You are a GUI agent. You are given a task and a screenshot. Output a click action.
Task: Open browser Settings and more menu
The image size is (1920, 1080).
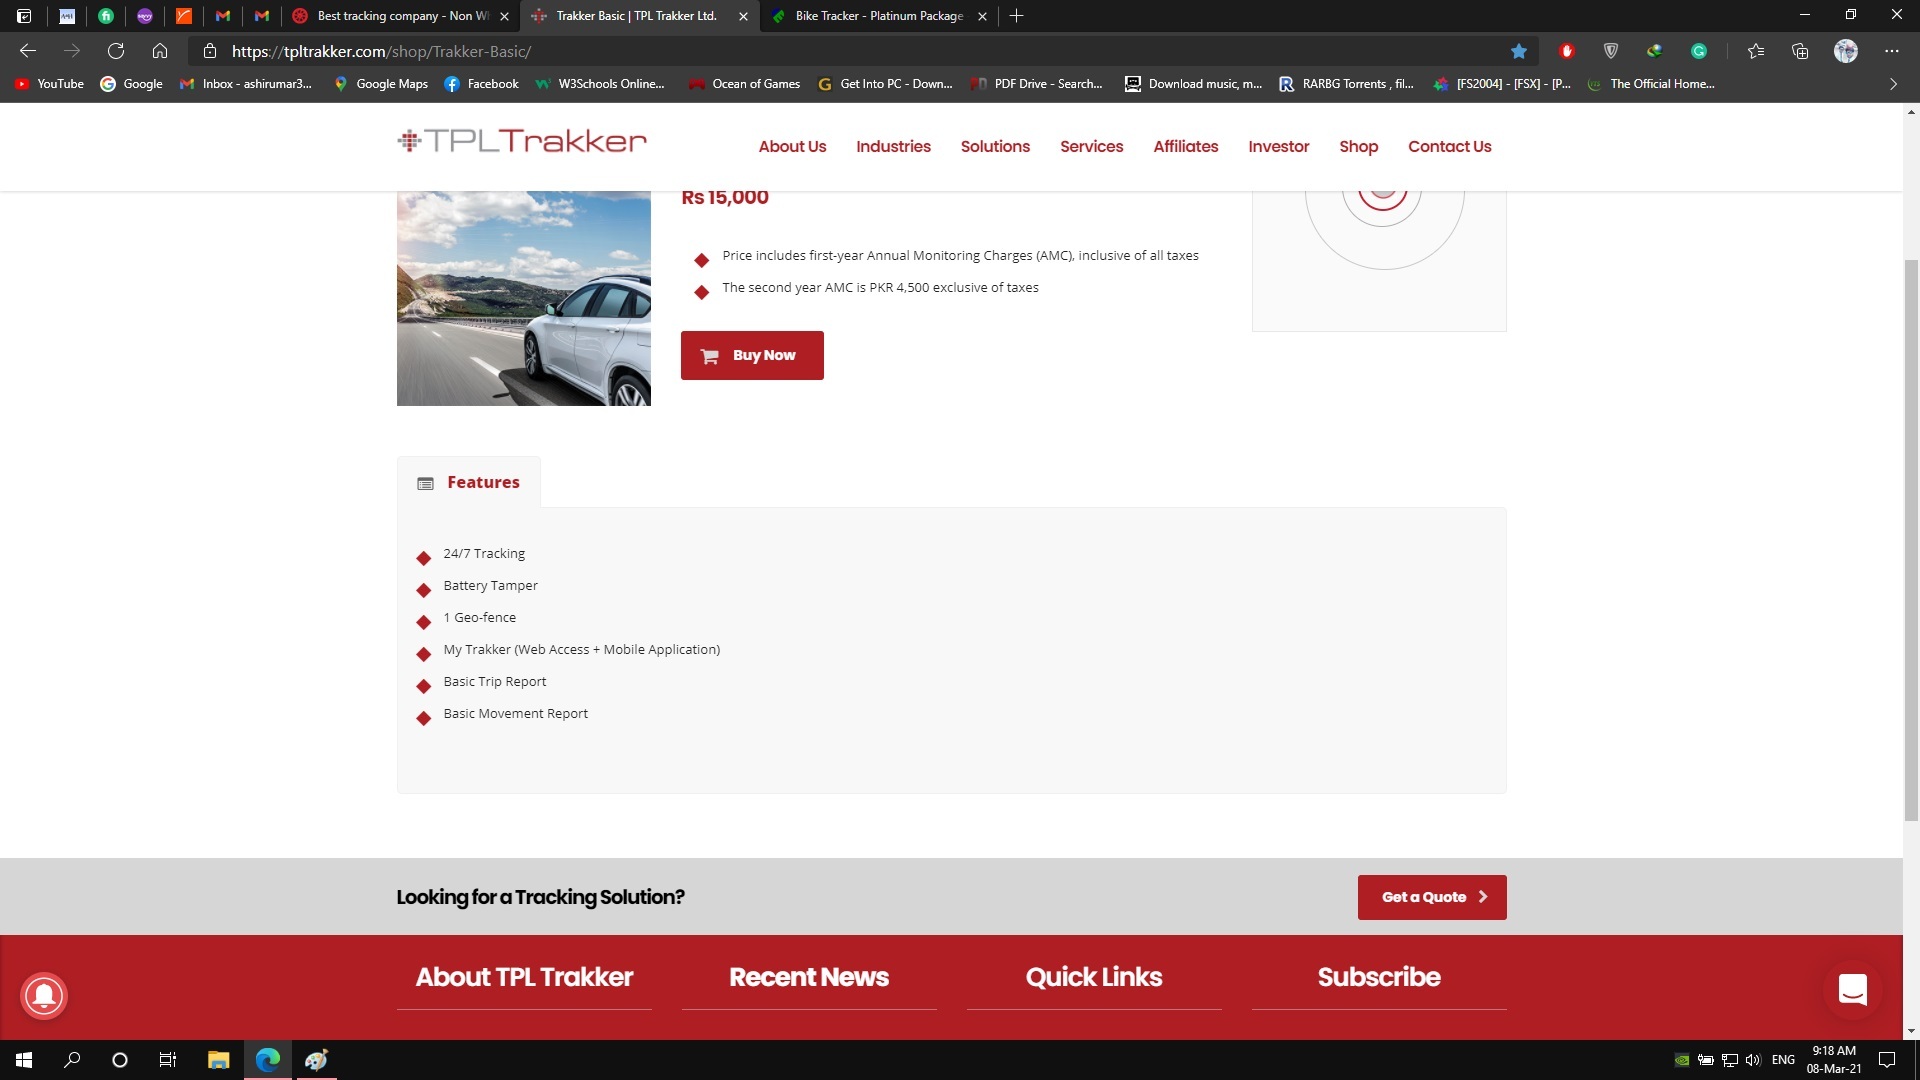coord(1891,51)
